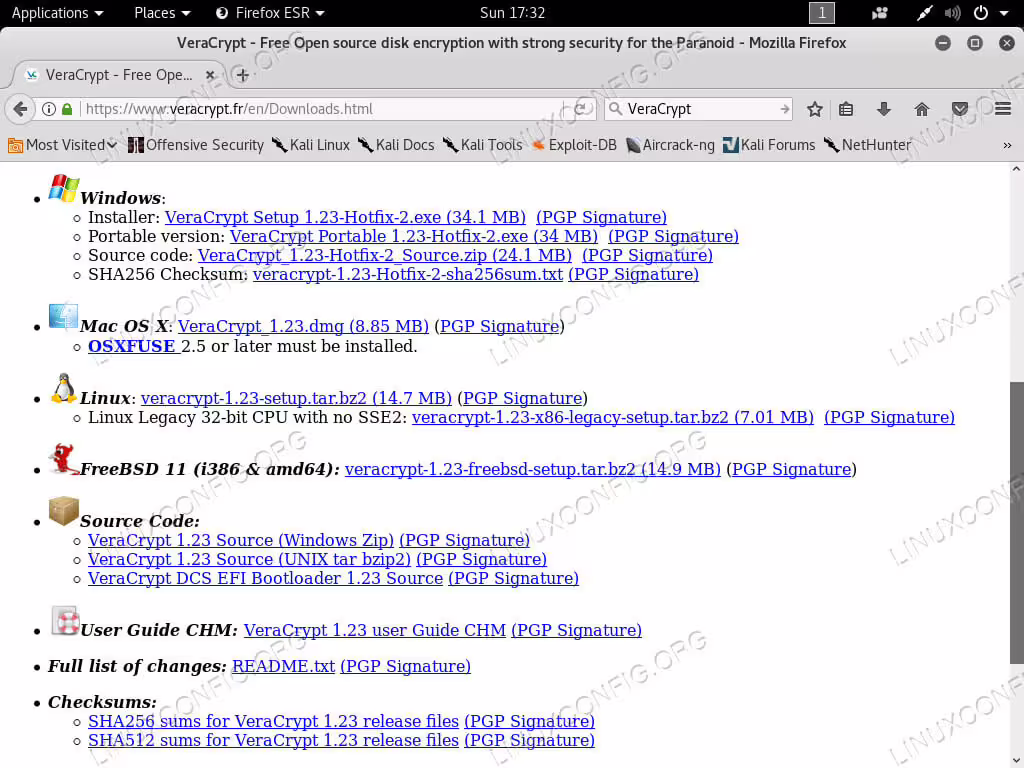Open VeraCrypt 1.23 Source (UNIX tar bzip2)
The image size is (1024, 768).
[249, 559]
